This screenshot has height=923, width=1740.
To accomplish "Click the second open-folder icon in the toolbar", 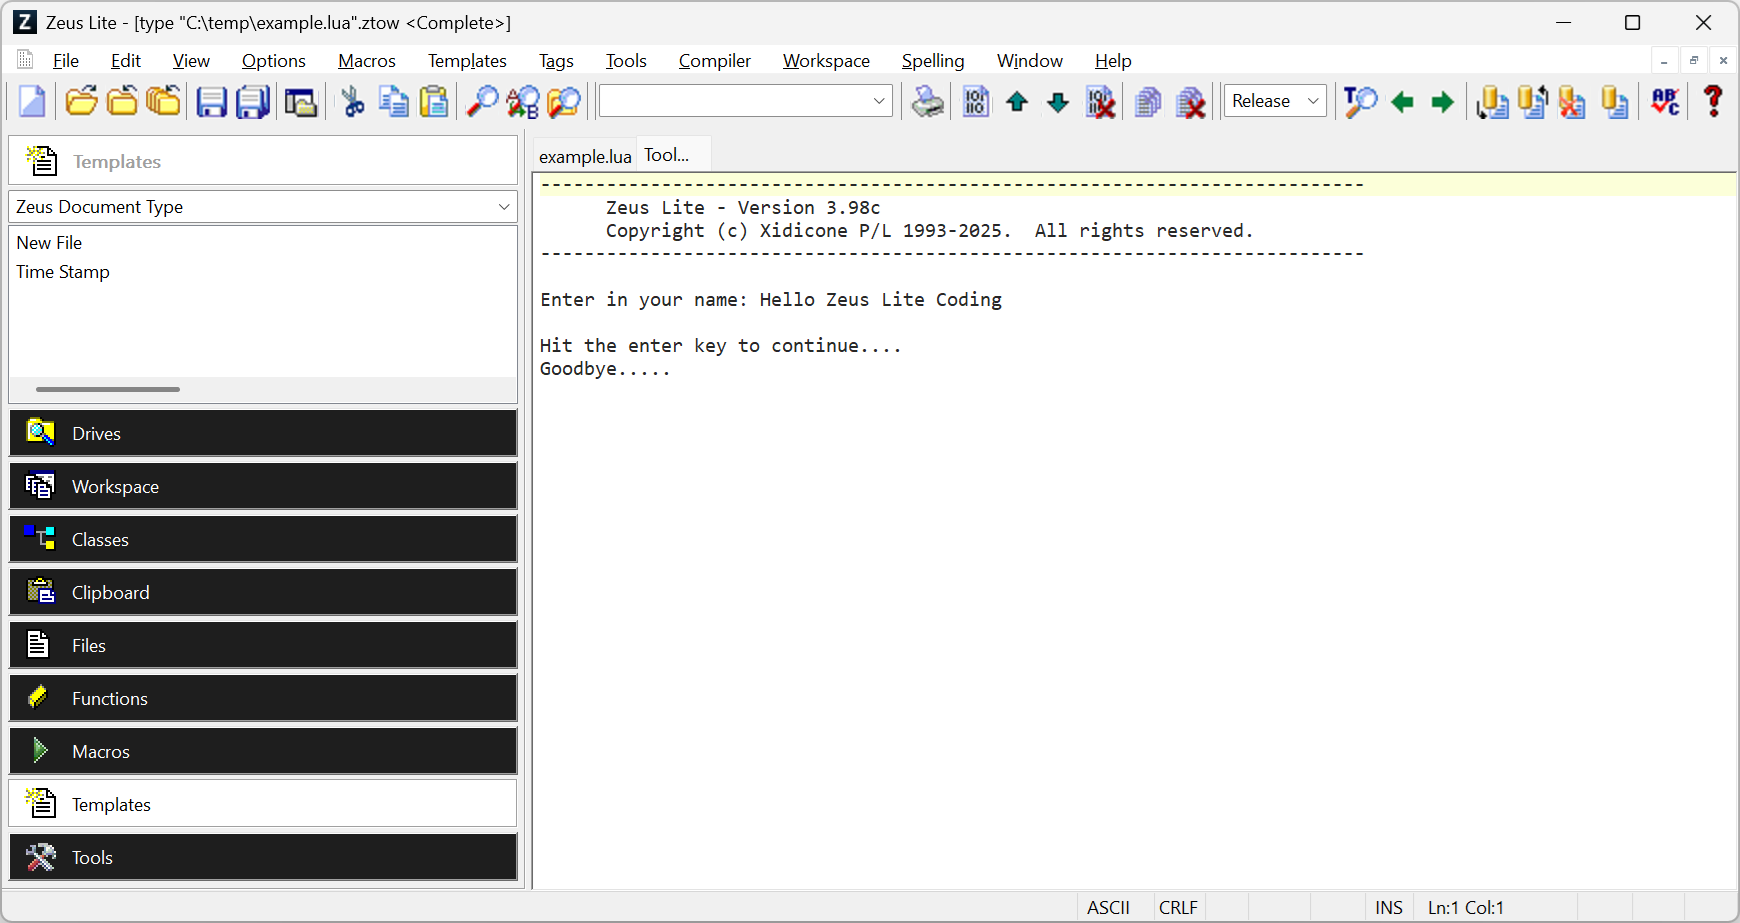I will 122,101.
